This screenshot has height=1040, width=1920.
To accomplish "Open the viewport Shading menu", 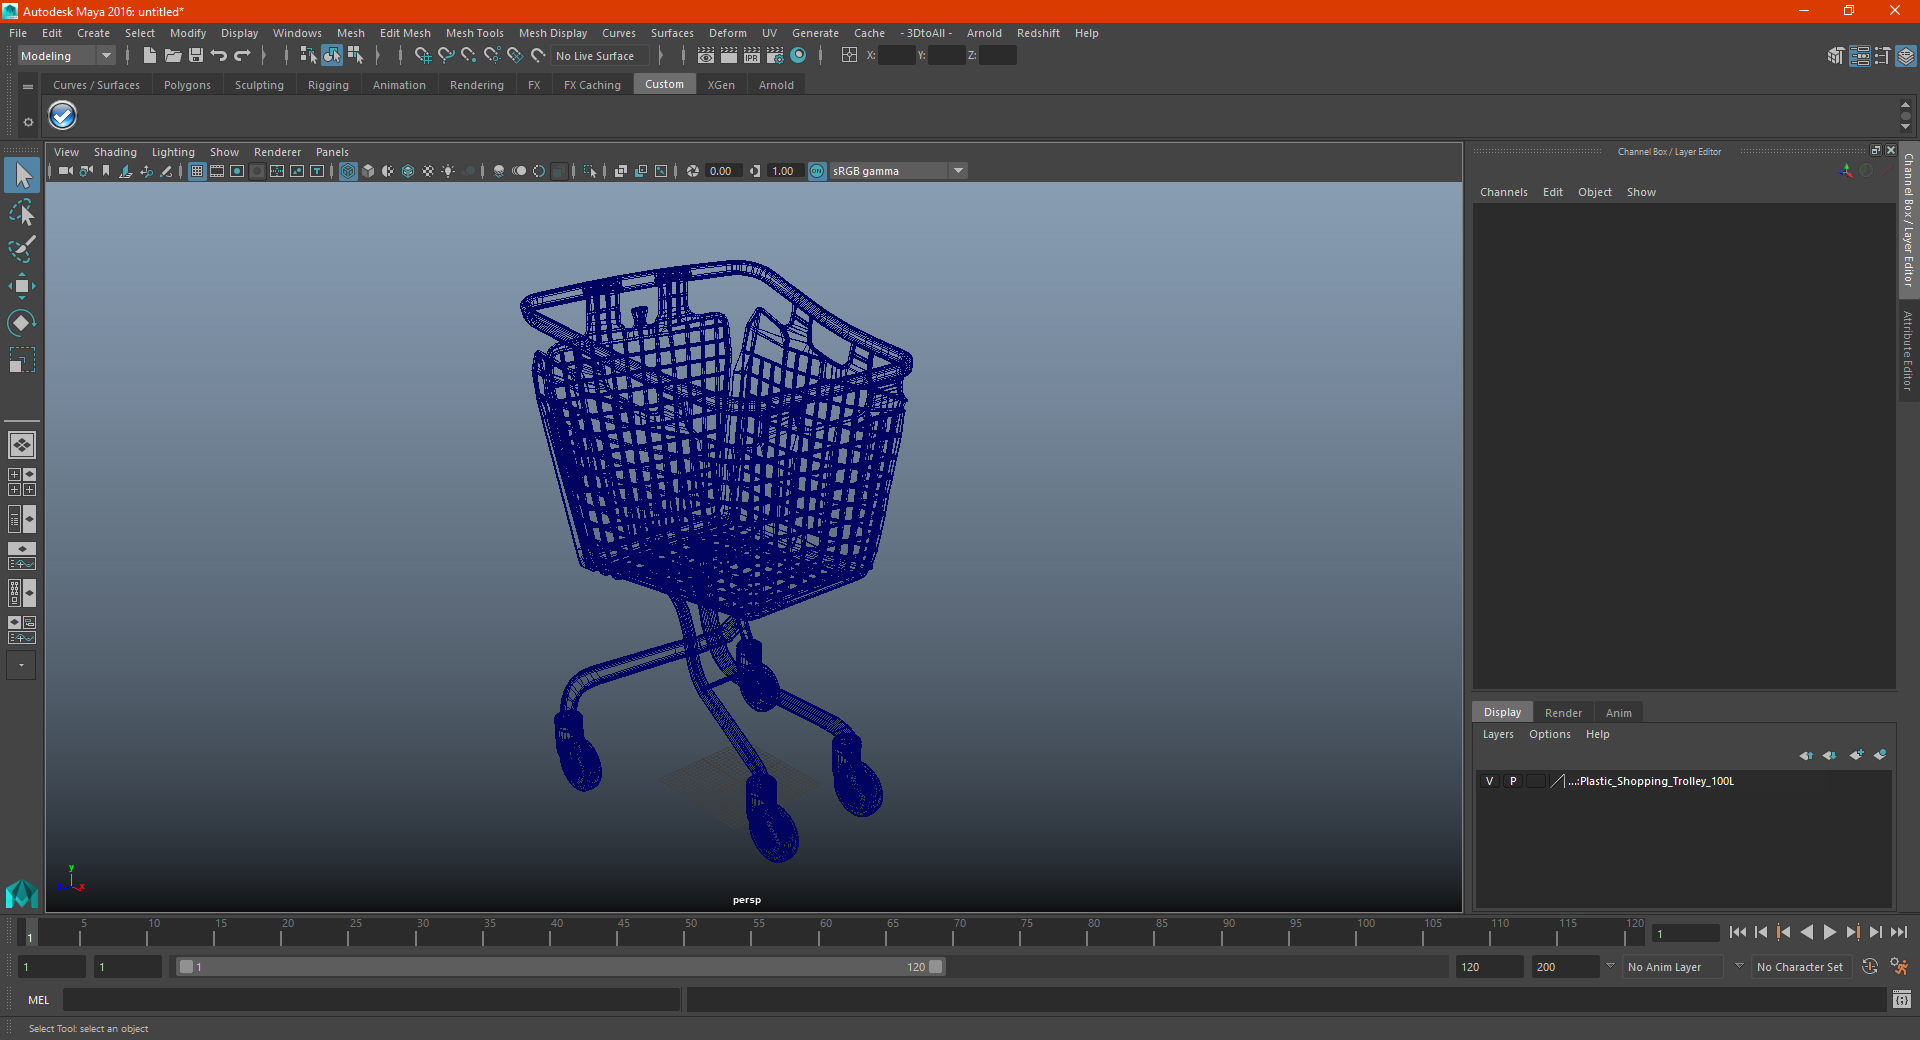I will click(115, 152).
